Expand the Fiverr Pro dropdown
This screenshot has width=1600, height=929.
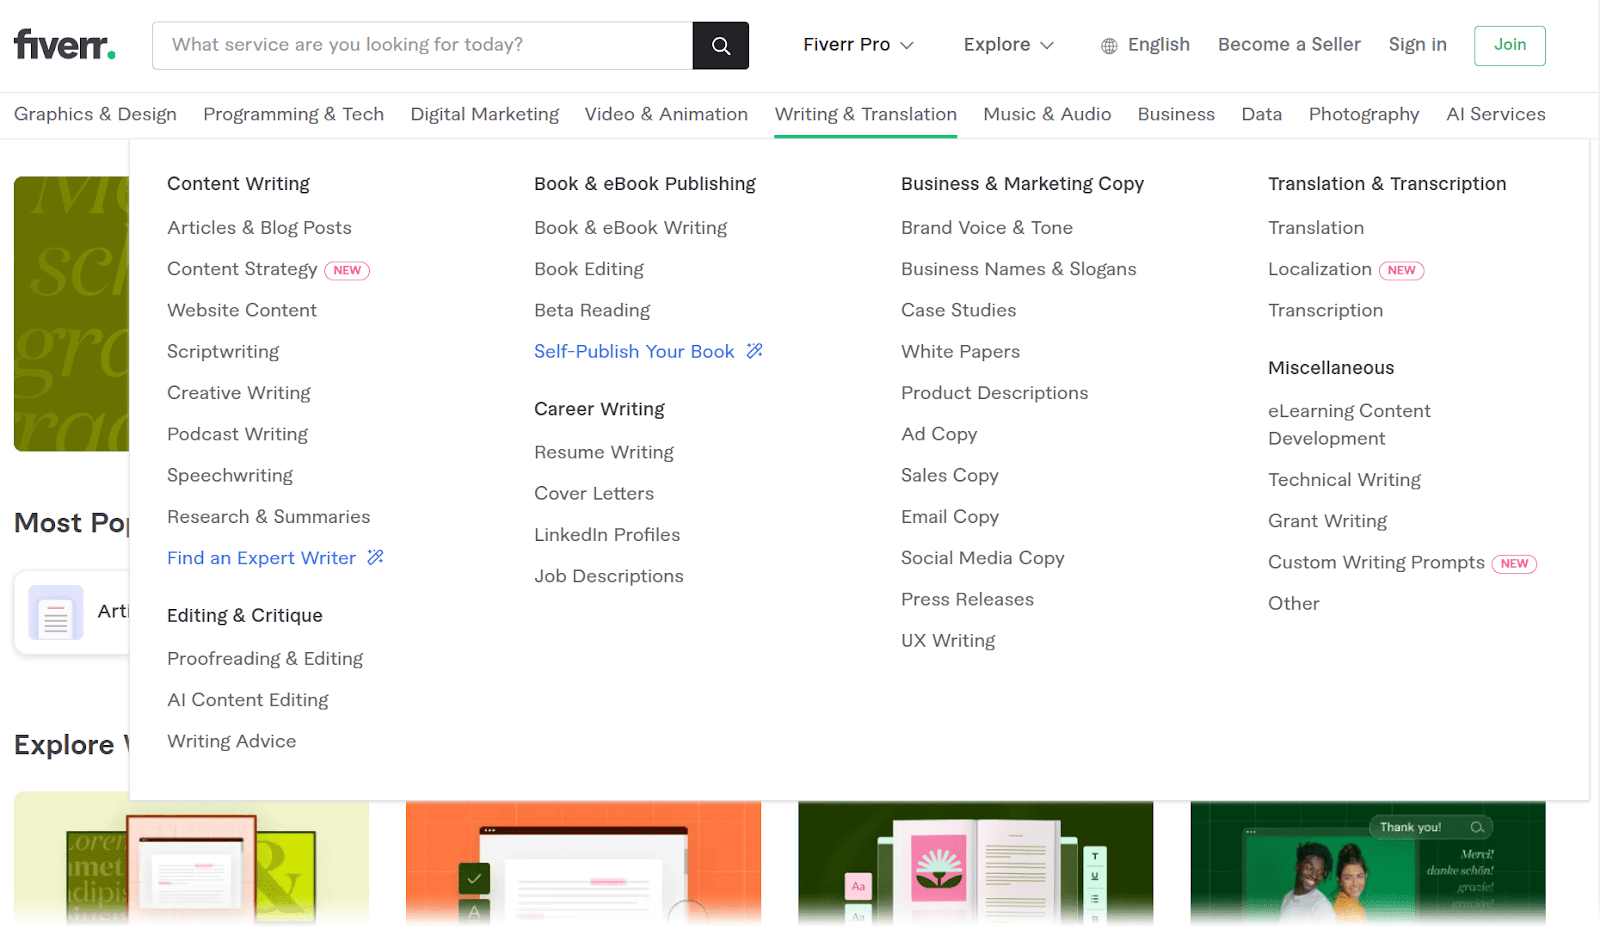coord(858,45)
